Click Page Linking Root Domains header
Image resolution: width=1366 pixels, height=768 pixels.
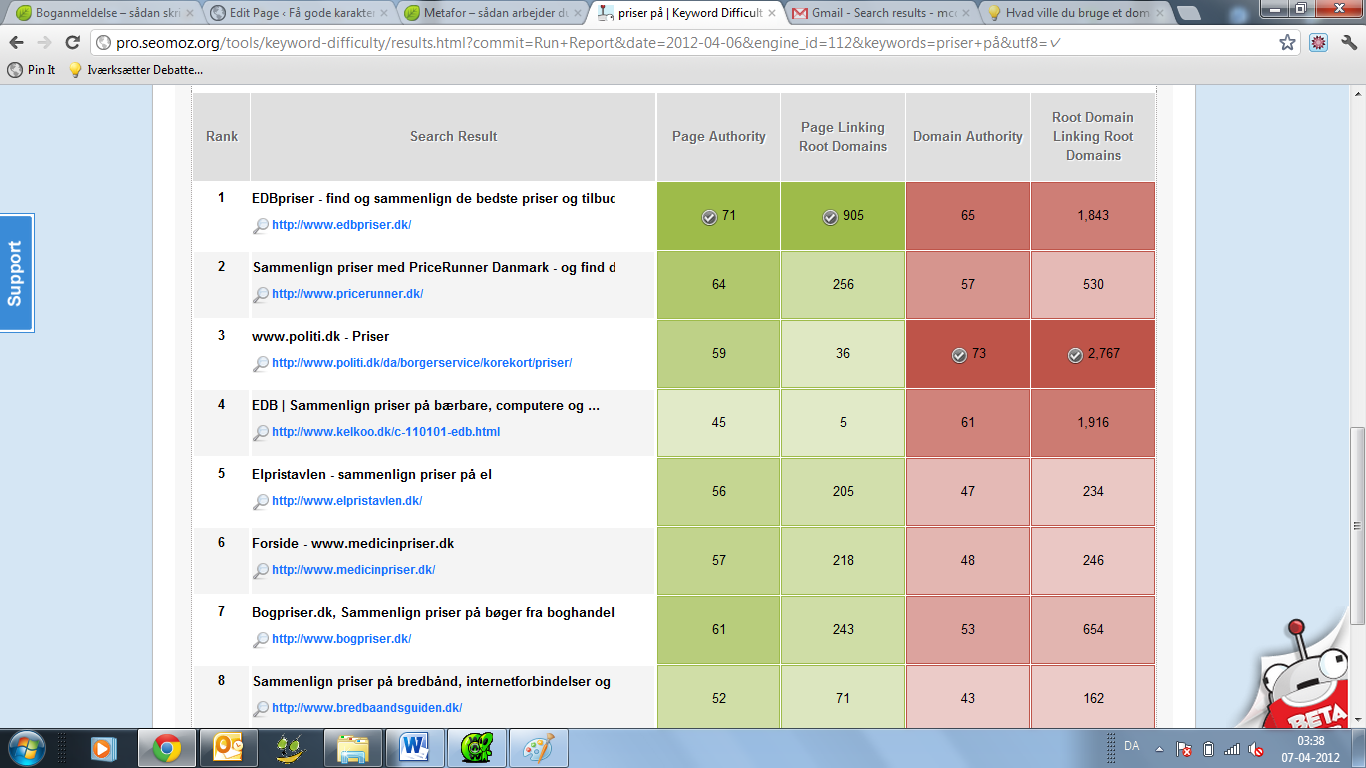coord(843,137)
